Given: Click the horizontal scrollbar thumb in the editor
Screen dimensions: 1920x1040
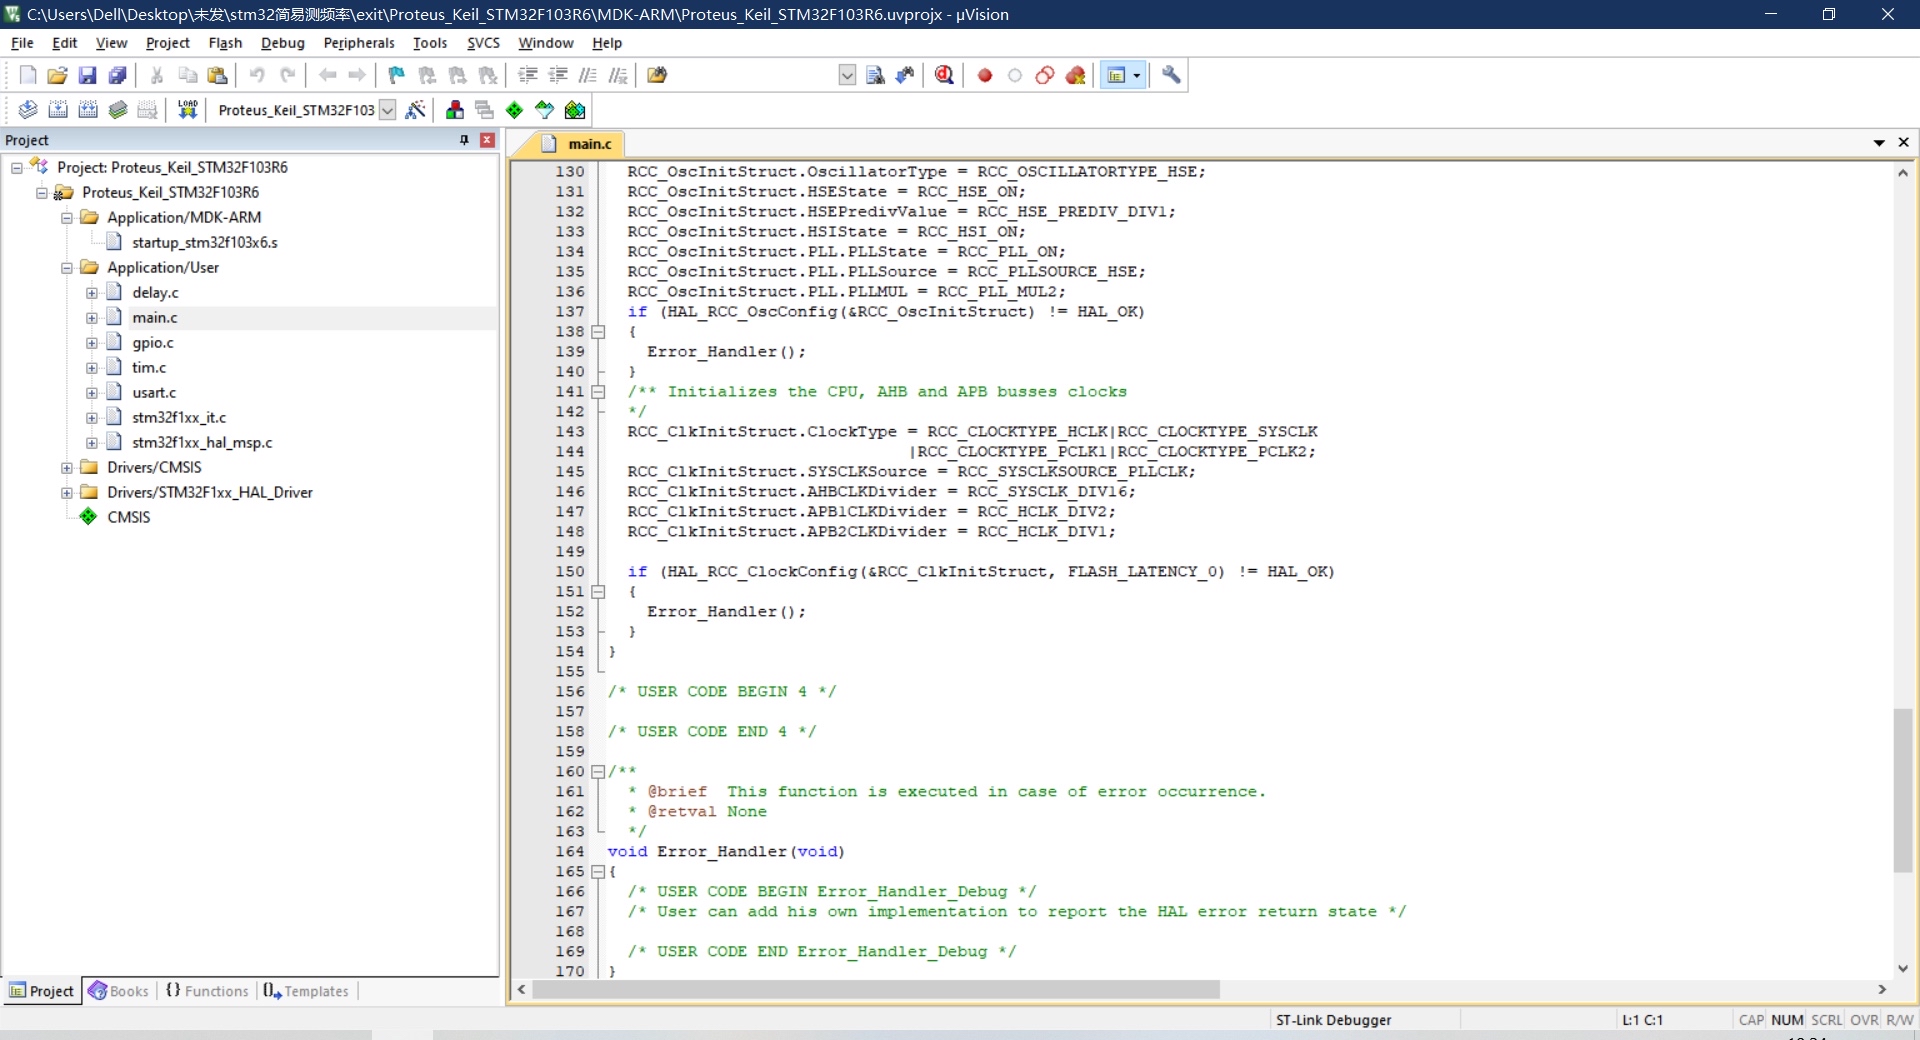Looking at the screenshot, I should 876,989.
